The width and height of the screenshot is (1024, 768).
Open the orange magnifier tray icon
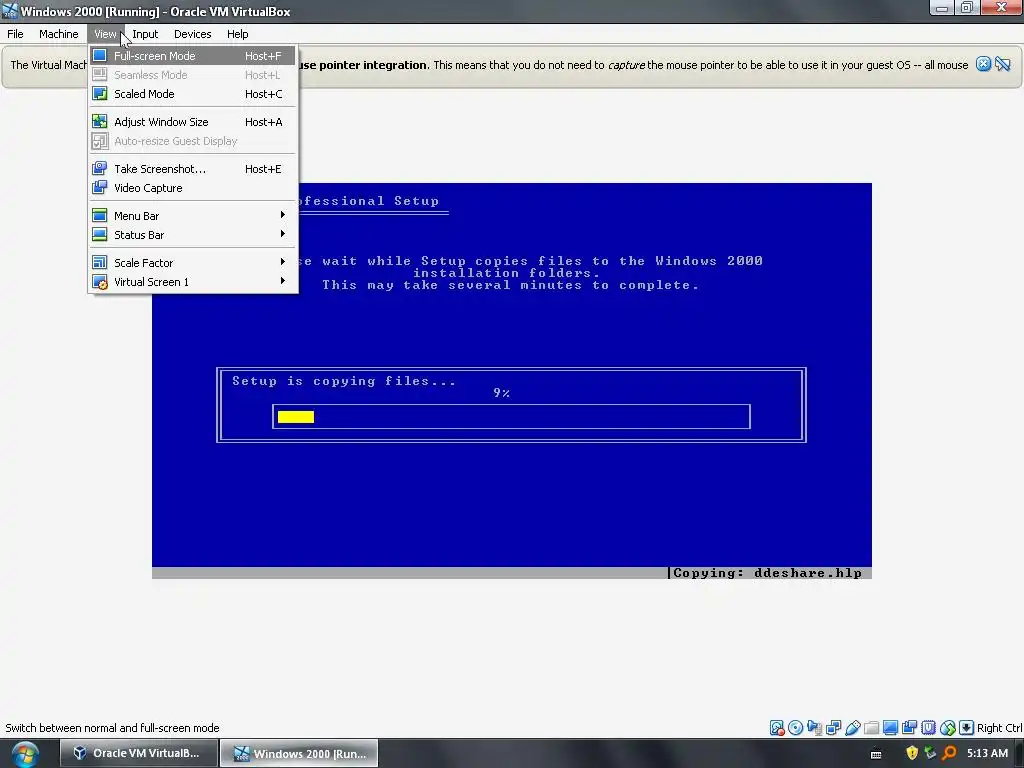[950, 753]
